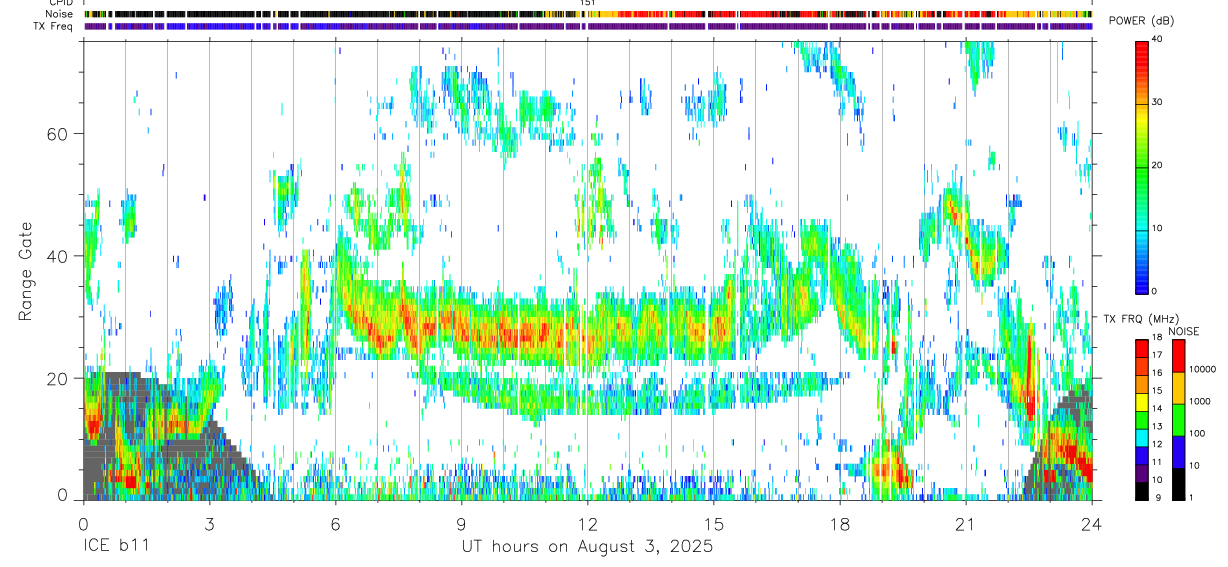Click the x-axis tick label 24
Screen dimensions: 1228x567
coord(1091,523)
